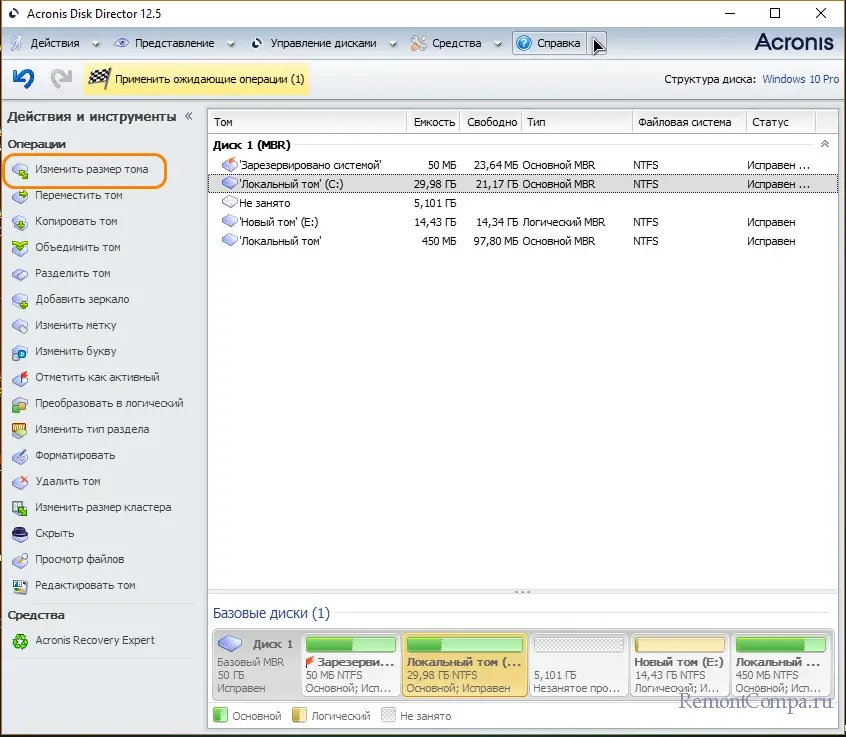Select the Новый том (E:) partition block
The height and width of the screenshot is (737, 846).
679,665
